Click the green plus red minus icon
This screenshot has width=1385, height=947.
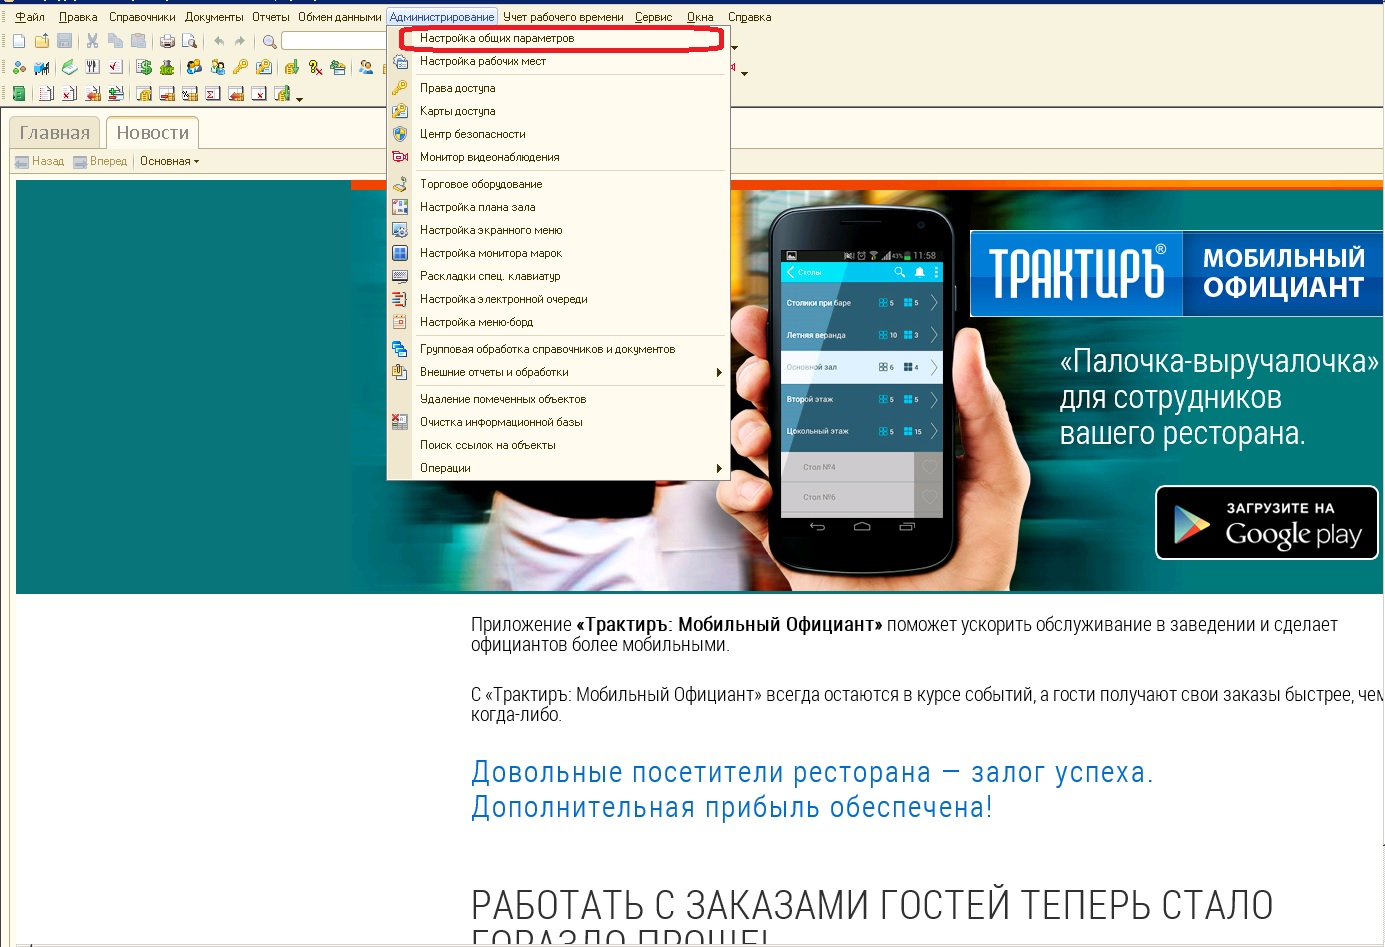click(x=116, y=93)
